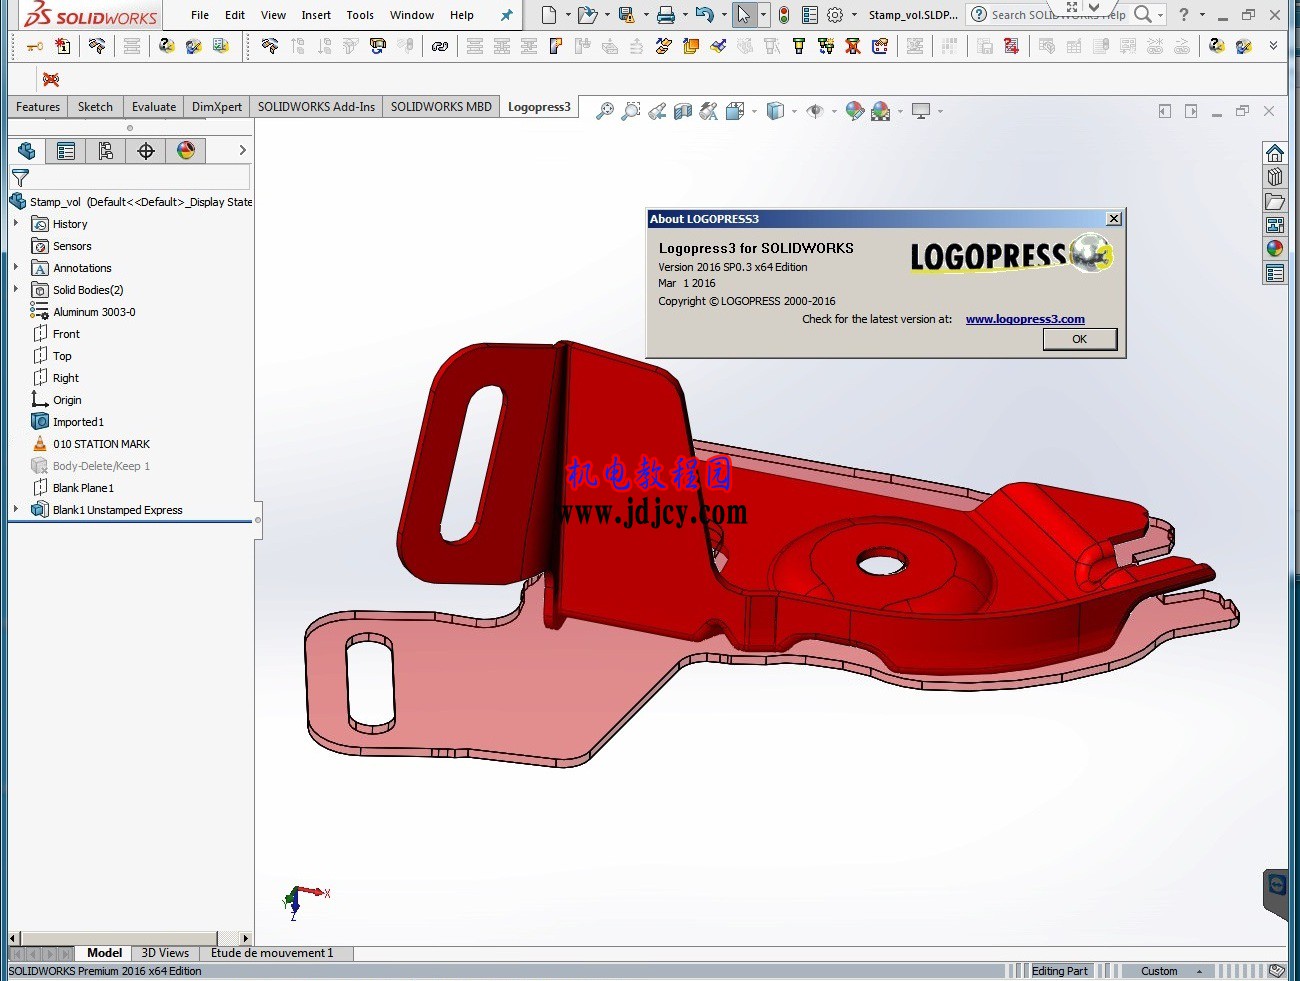This screenshot has width=1300, height=981.
Task: Open the File menu
Action: pyautogui.click(x=200, y=15)
